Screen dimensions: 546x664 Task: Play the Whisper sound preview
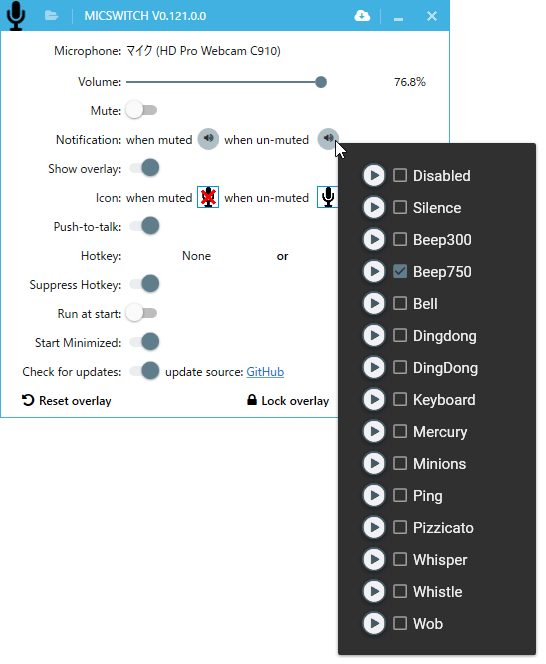pos(374,559)
